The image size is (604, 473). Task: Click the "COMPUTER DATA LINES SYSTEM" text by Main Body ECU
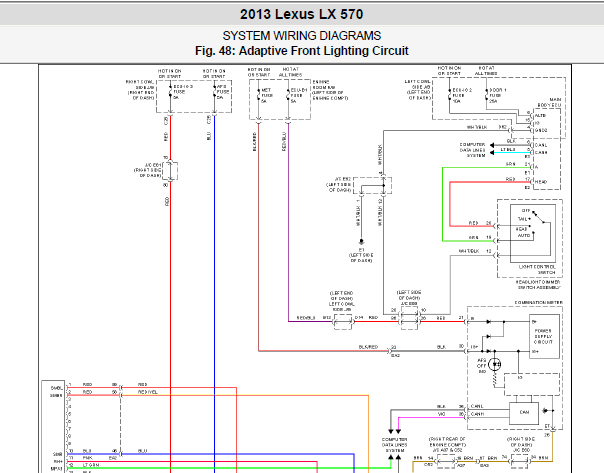pyautogui.click(x=472, y=150)
